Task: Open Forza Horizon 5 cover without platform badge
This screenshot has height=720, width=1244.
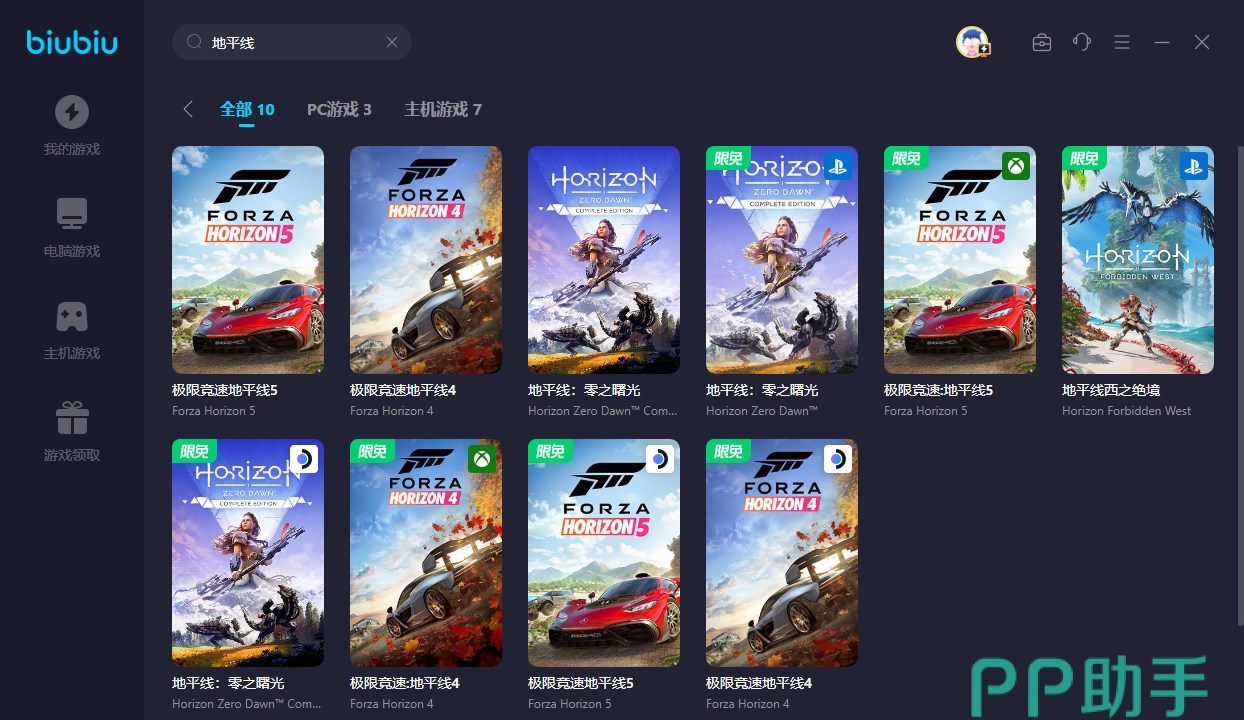Action: point(248,260)
